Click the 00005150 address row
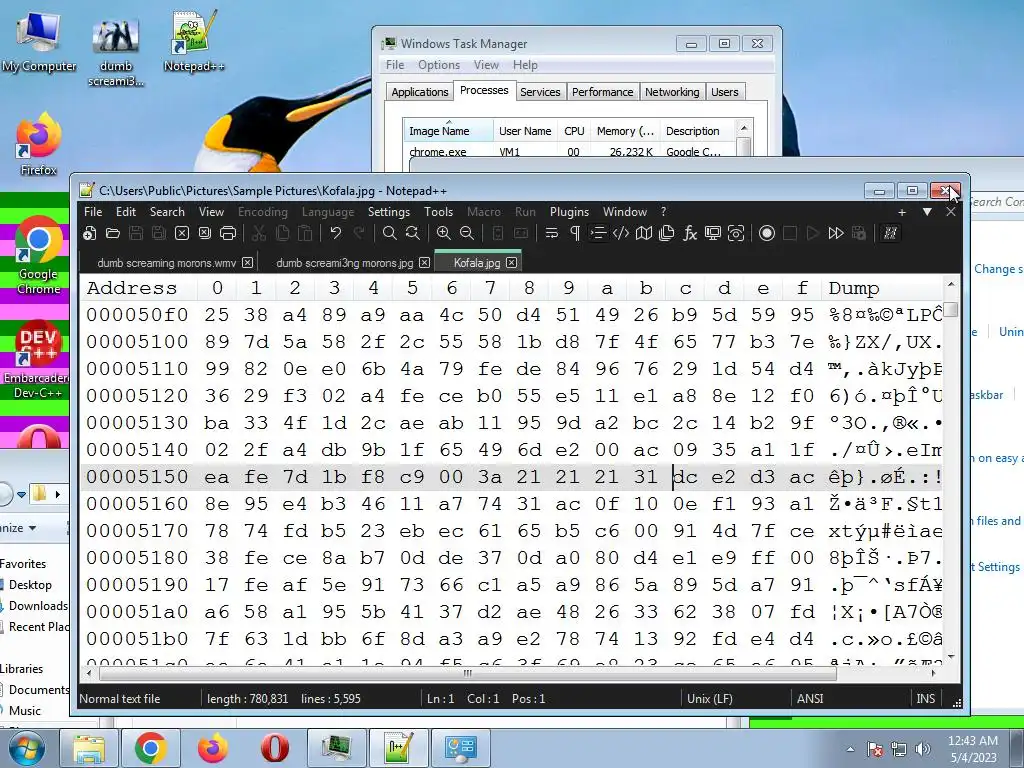The width and height of the screenshot is (1024, 768). 137,477
